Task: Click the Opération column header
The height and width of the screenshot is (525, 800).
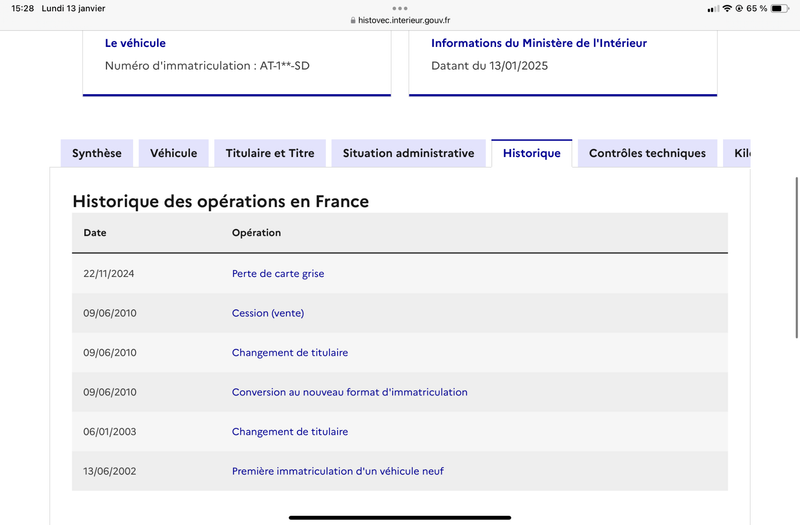Action: tap(256, 233)
